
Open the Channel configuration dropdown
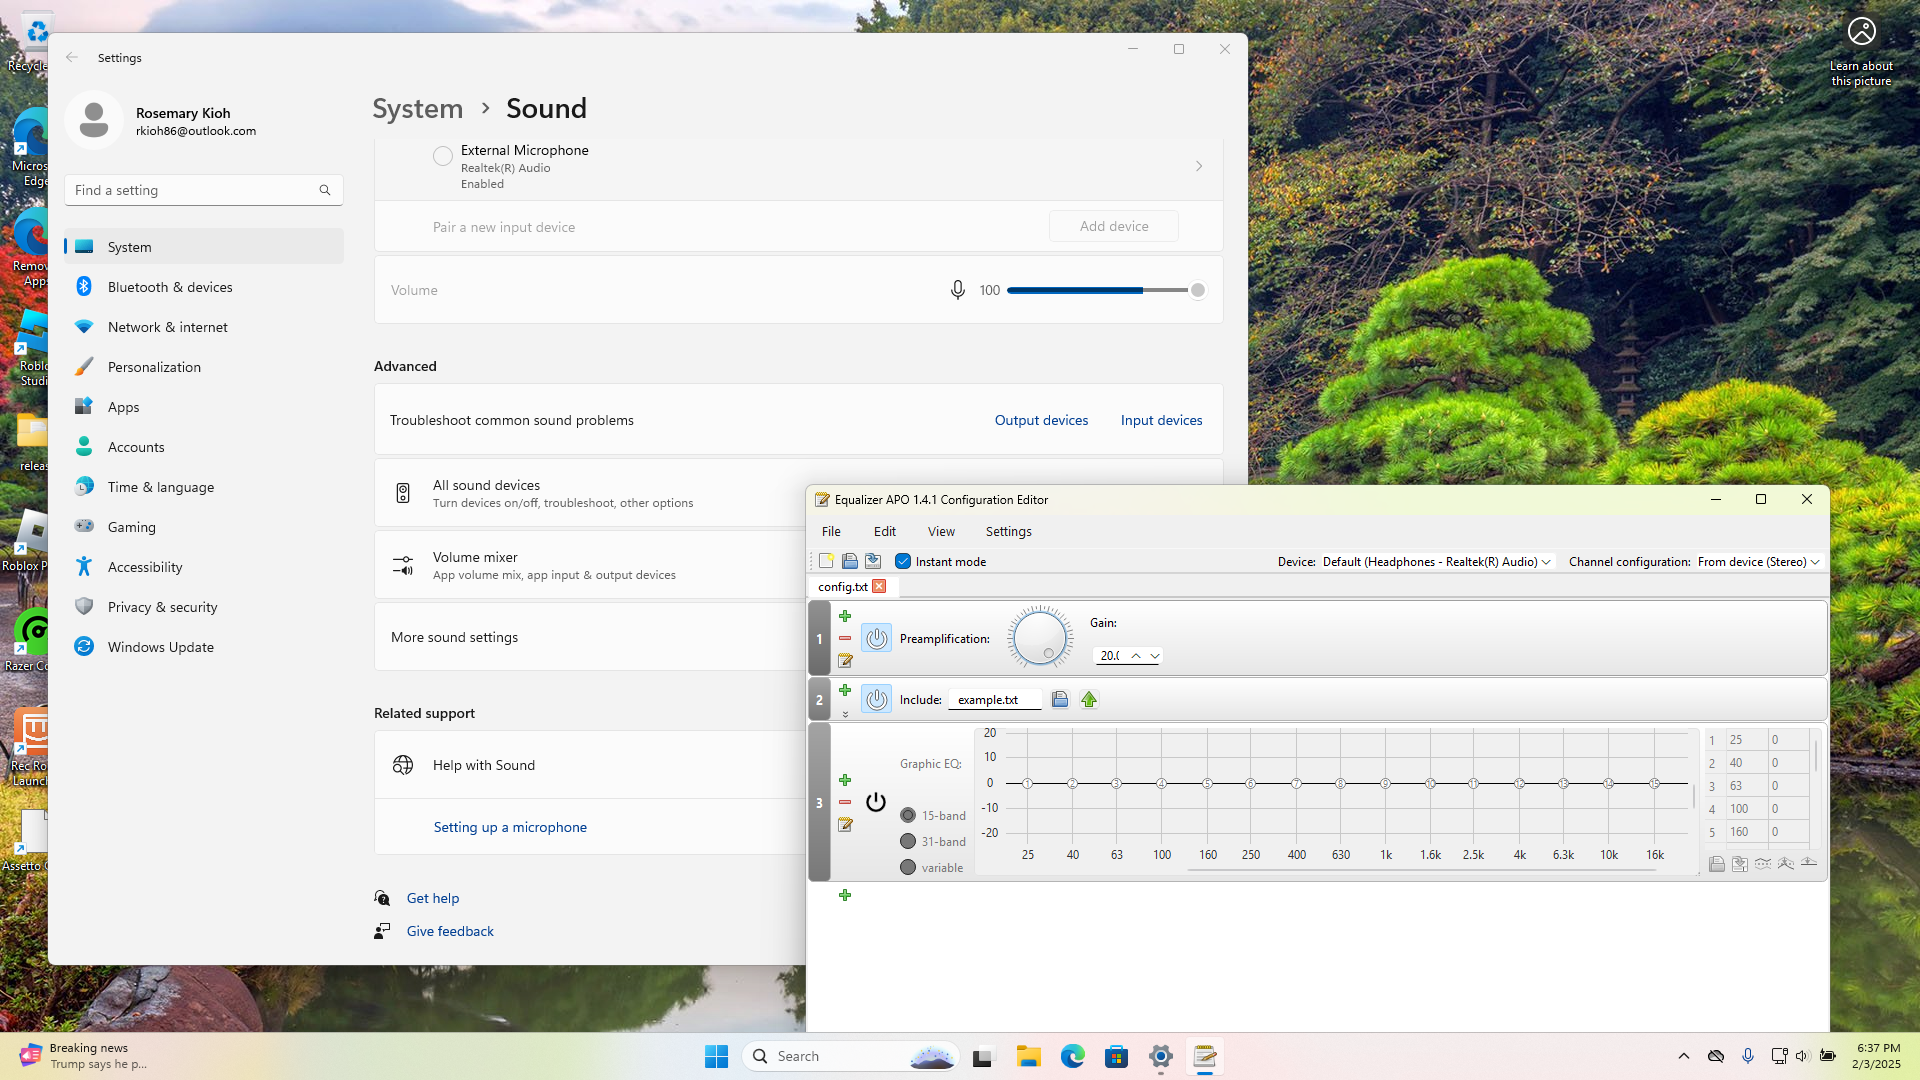(x=1759, y=562)
